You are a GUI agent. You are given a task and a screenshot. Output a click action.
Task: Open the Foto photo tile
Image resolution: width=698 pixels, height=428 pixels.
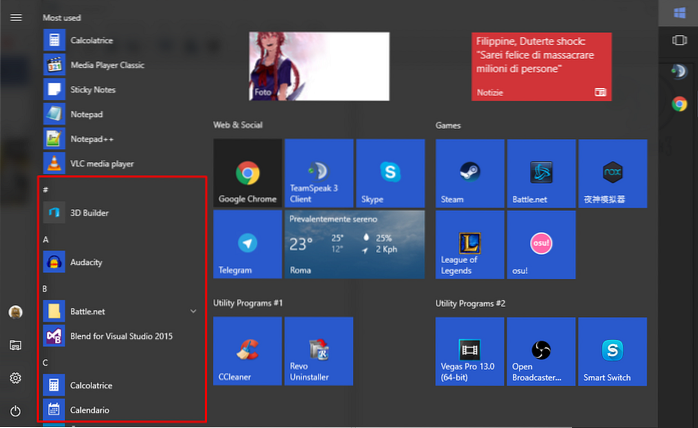[x=318, y=66]
